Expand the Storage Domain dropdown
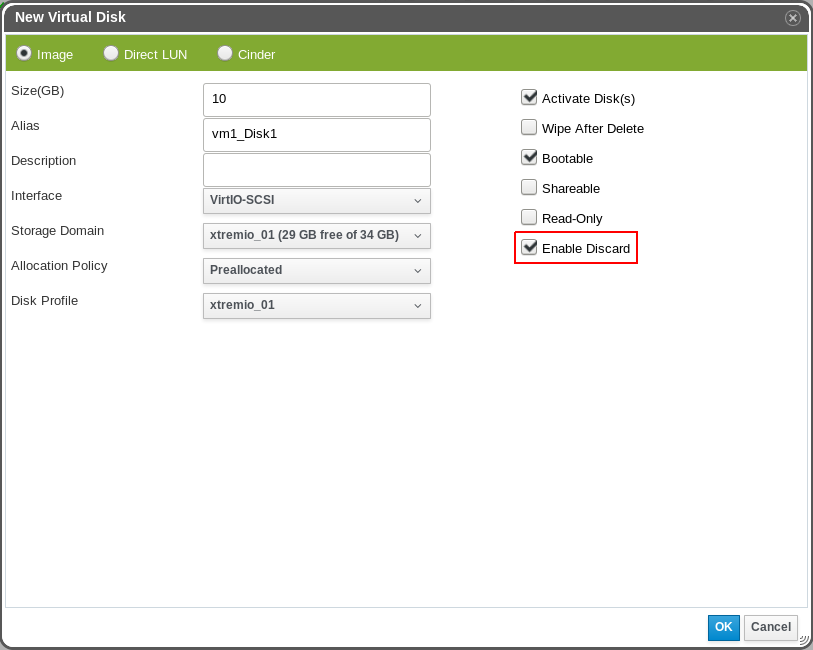 (x=316, y=236)
